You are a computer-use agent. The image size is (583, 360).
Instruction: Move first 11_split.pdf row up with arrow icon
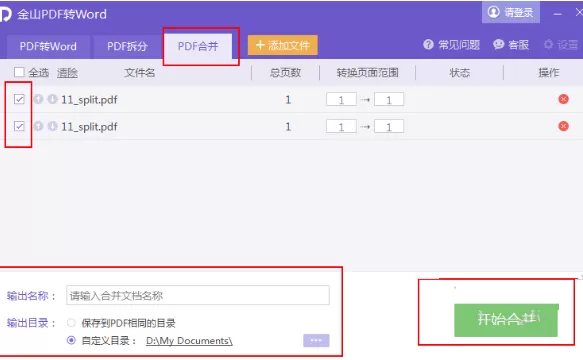38,99
